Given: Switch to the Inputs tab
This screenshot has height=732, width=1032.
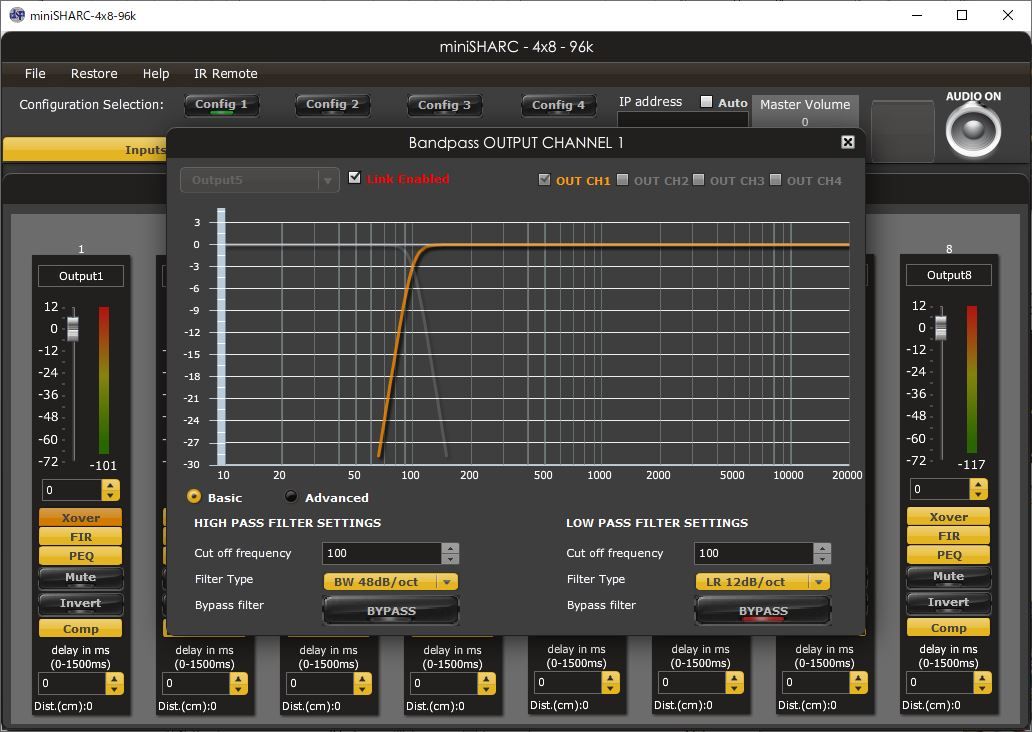Looking at the screenshot, I should (86, 149).
